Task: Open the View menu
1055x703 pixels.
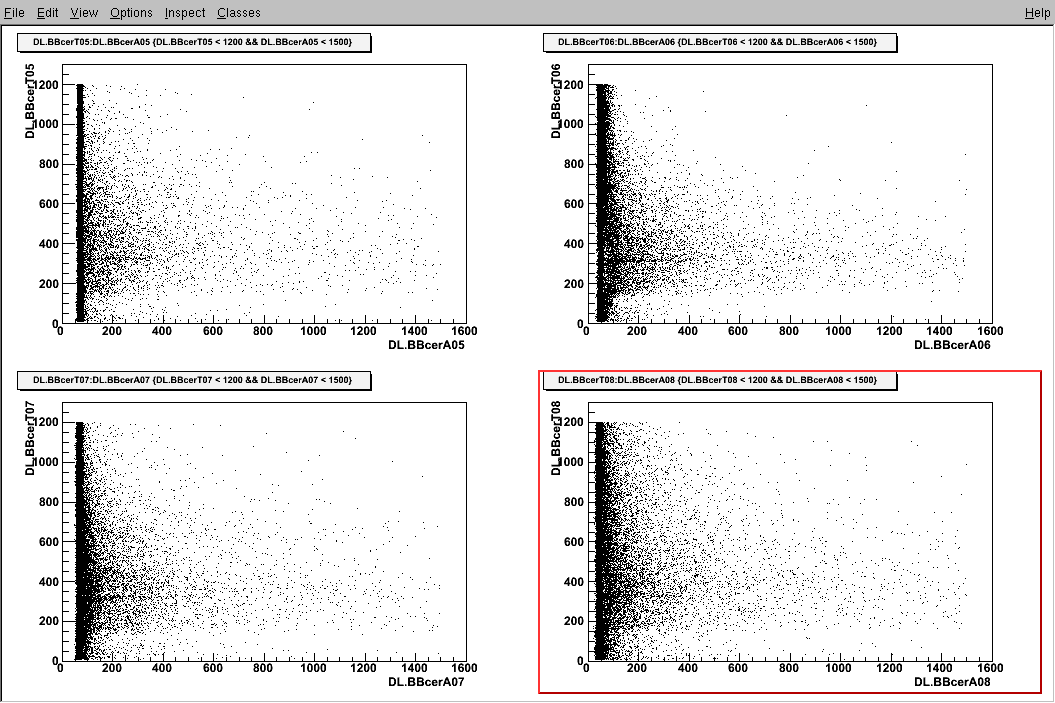Action: coord(84,13)
